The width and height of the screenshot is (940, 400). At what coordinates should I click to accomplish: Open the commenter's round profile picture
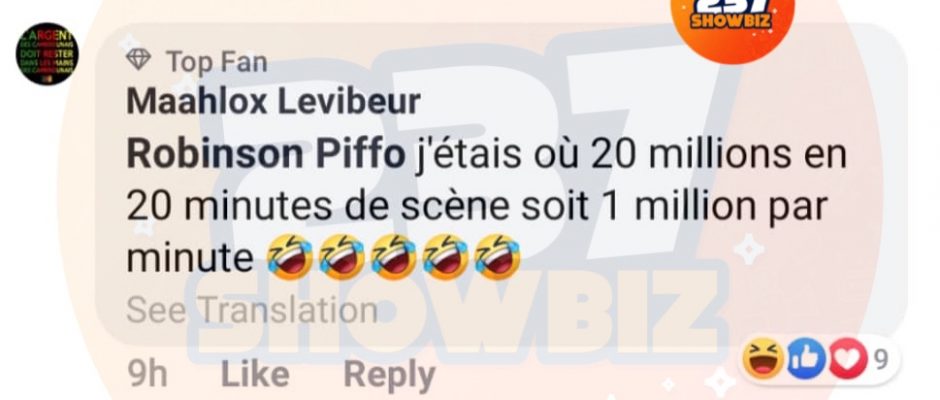47,54
